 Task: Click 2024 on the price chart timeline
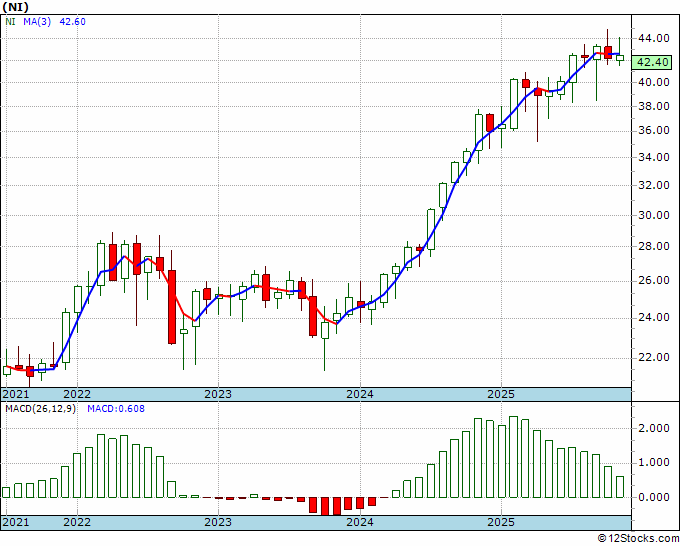tap(360, 395)
